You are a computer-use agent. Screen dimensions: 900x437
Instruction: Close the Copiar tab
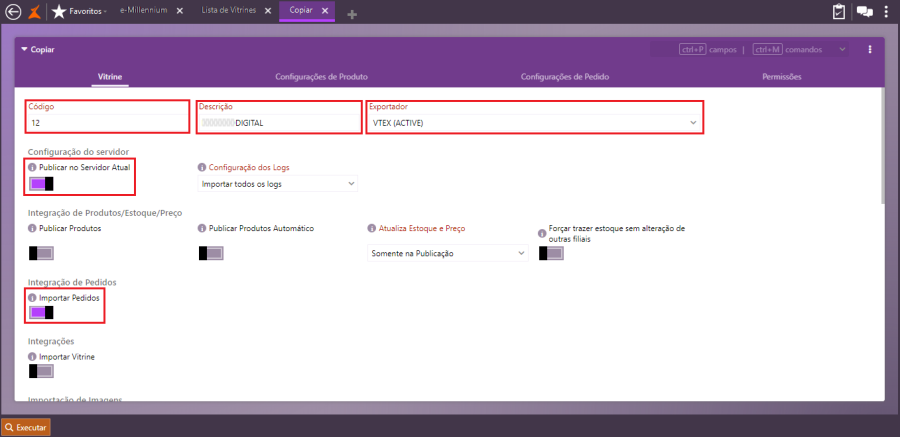tap(325, 11)
